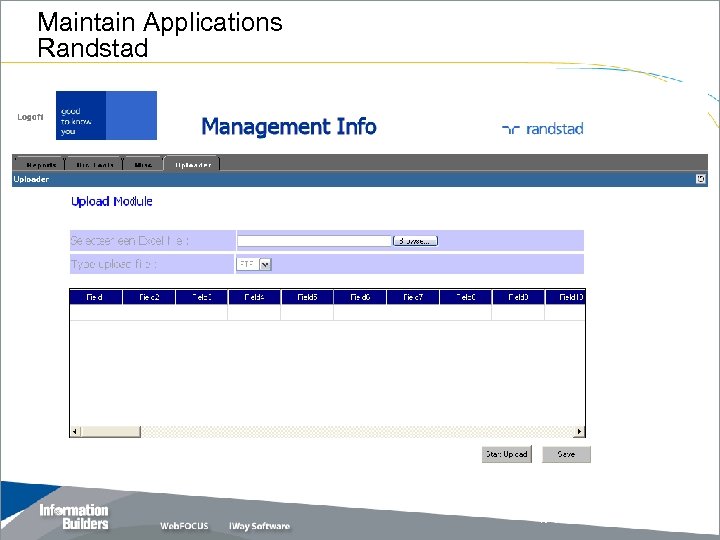Open the tab between Reports and Misc
The height and width of the screenshot is (540, 720).
pos(95,164)
